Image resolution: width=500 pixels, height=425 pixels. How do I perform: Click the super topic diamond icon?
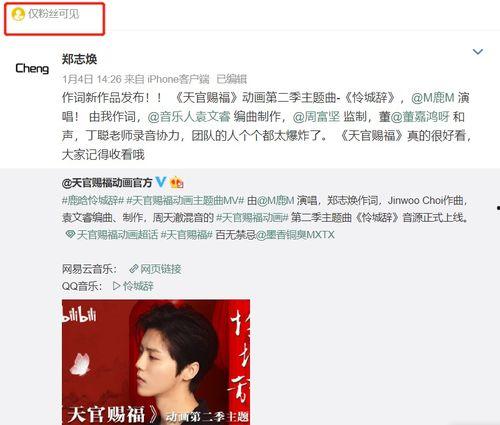[70, 234]
